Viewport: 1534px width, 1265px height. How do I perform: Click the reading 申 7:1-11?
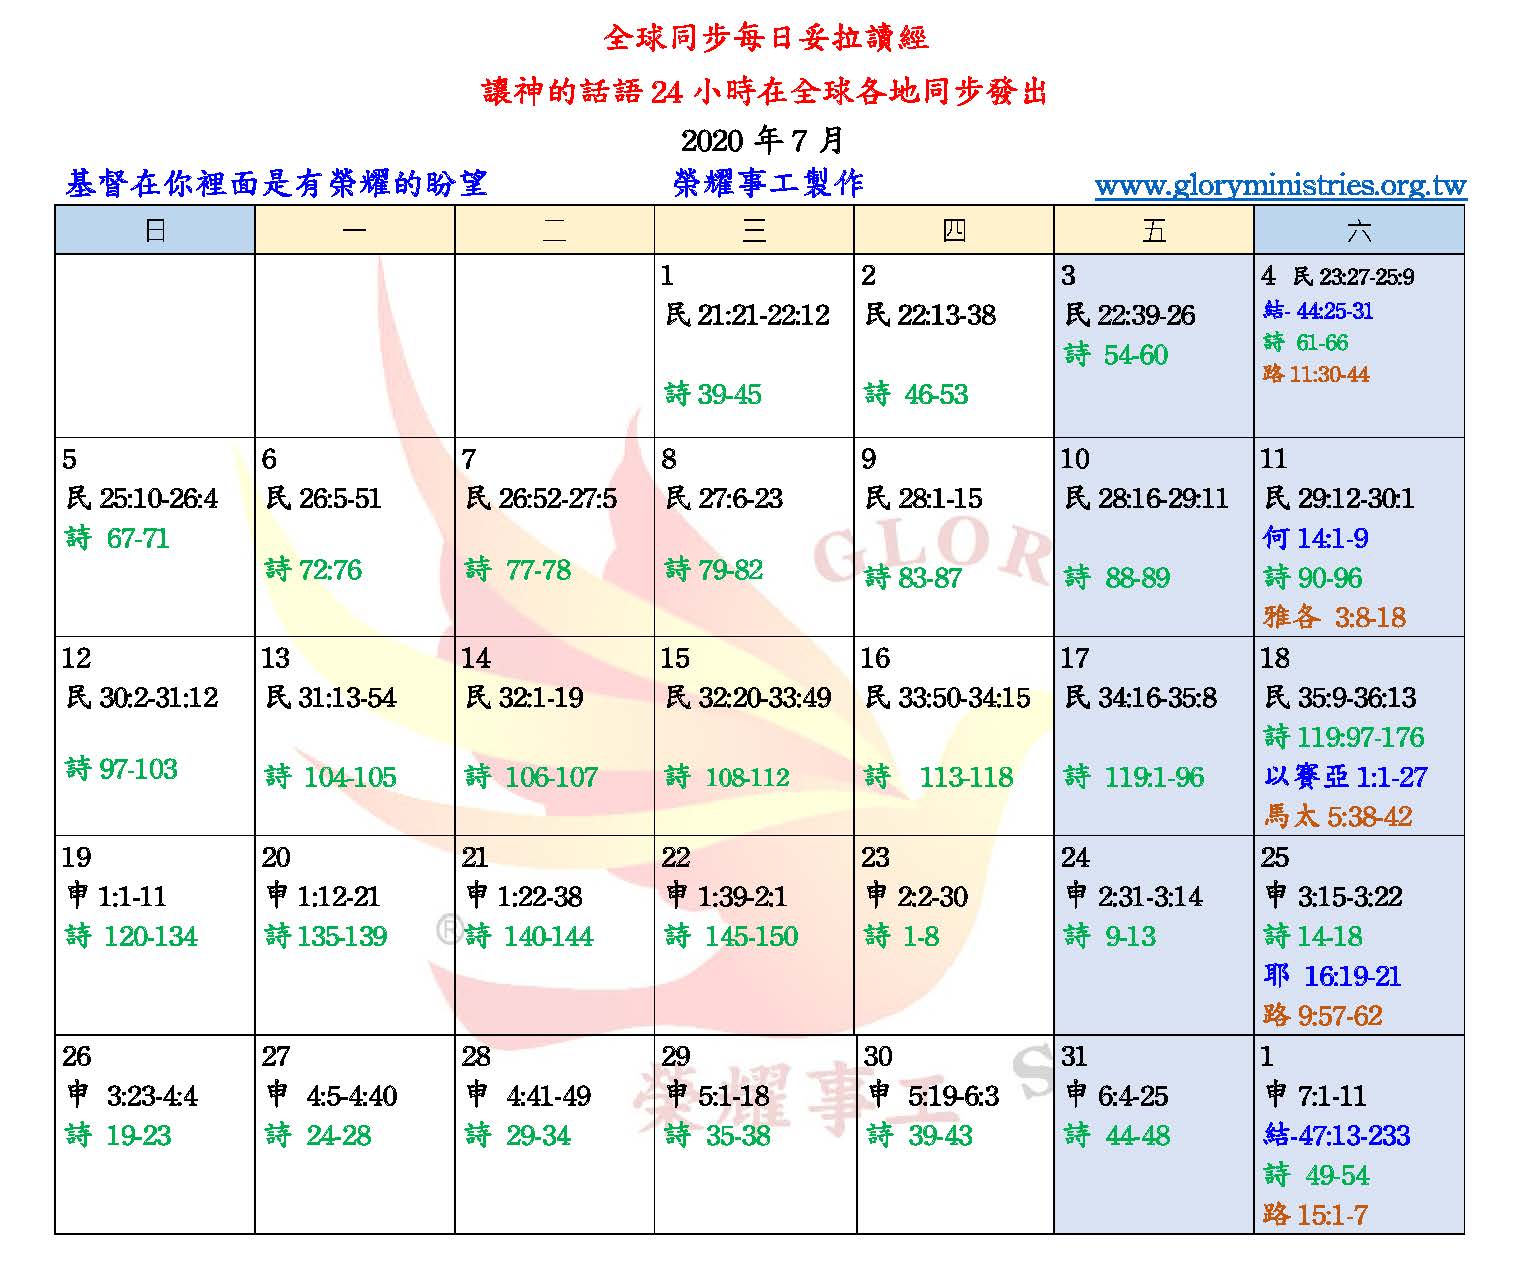click(1315, 1096)
